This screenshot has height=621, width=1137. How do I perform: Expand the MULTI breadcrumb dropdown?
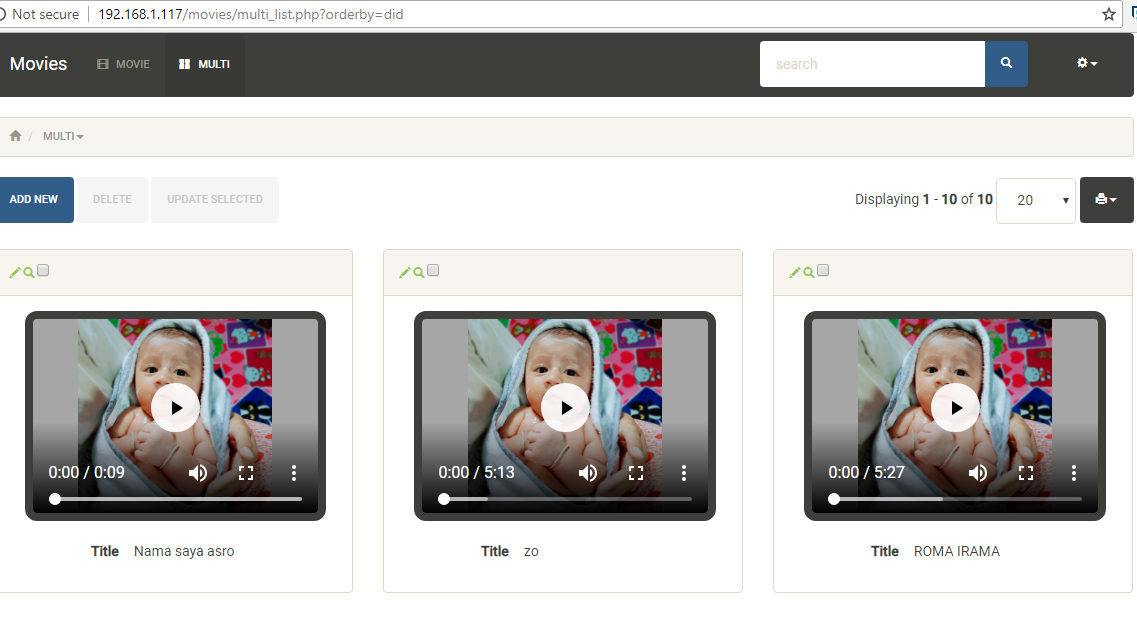tap(62, 136)
